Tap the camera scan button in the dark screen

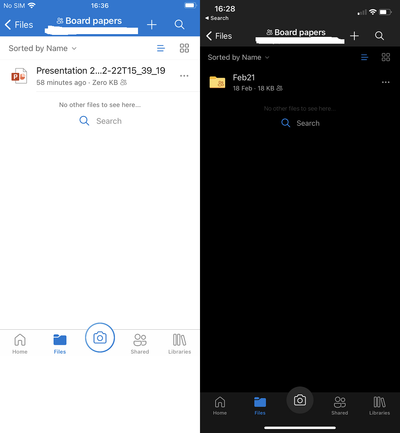tap(300, 400)
